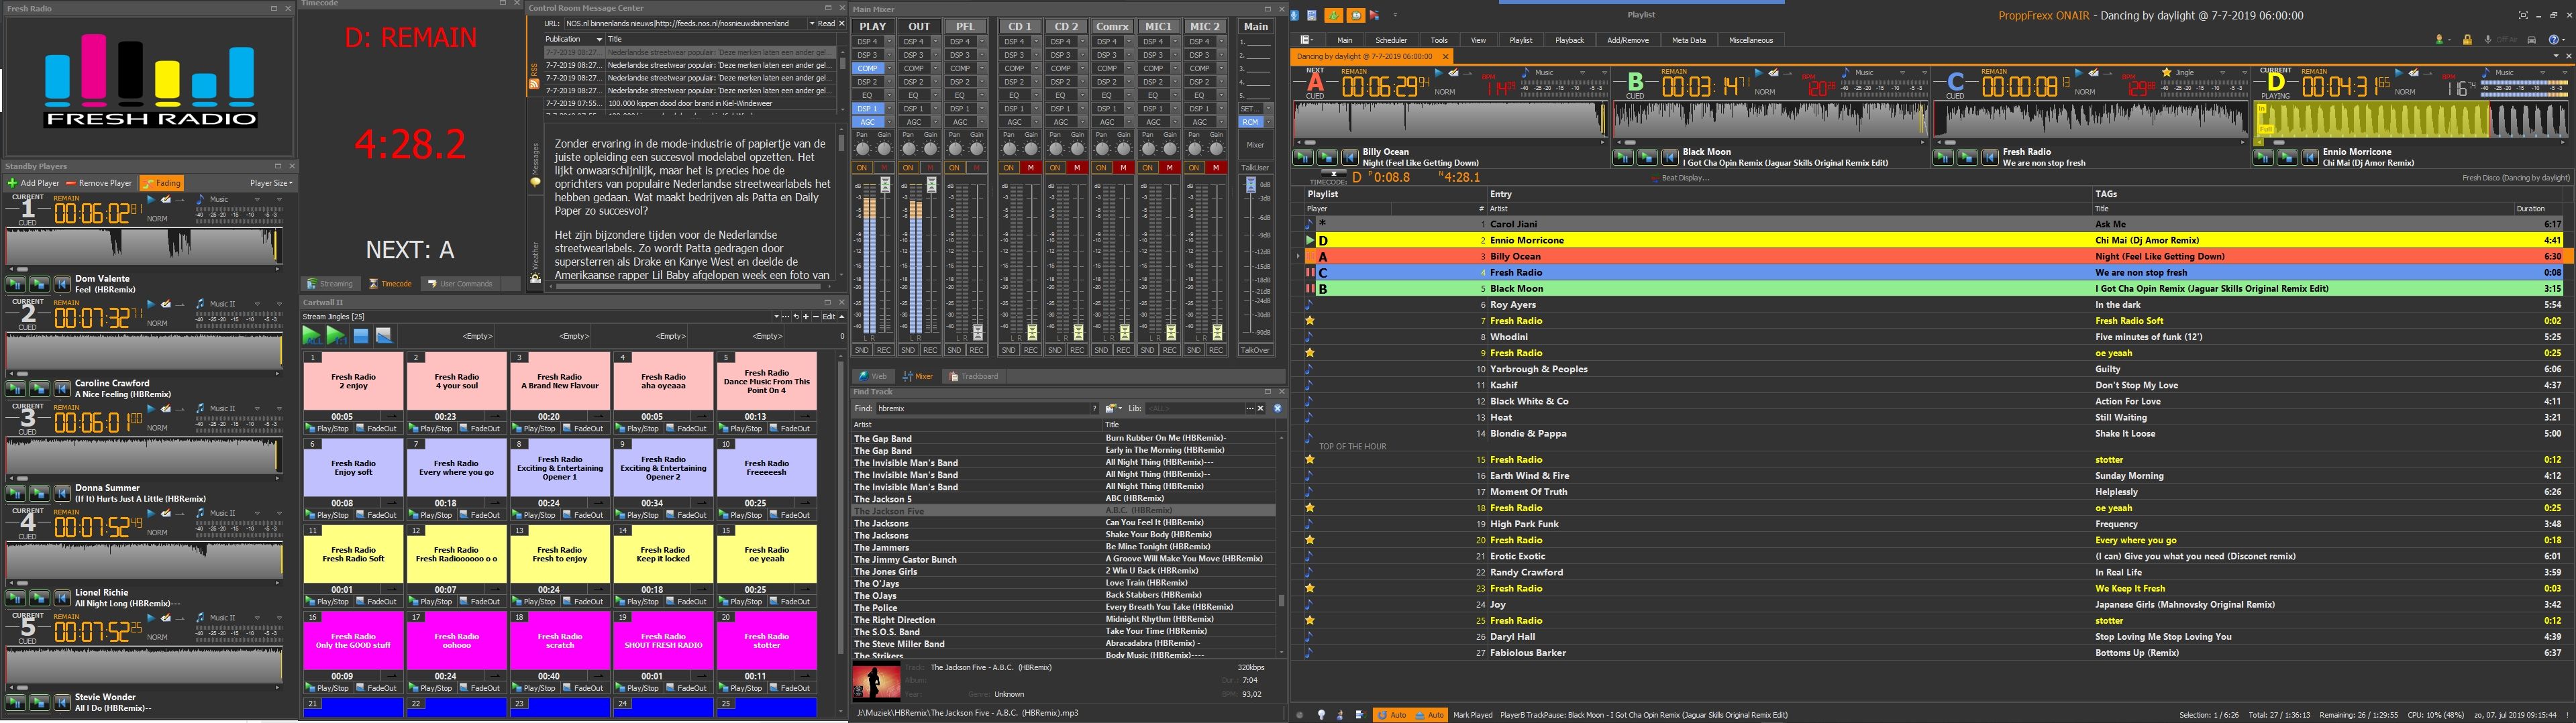Click the cartwall Play 1:1 icon
2576x723 pixels.
[x=336, y=336]
